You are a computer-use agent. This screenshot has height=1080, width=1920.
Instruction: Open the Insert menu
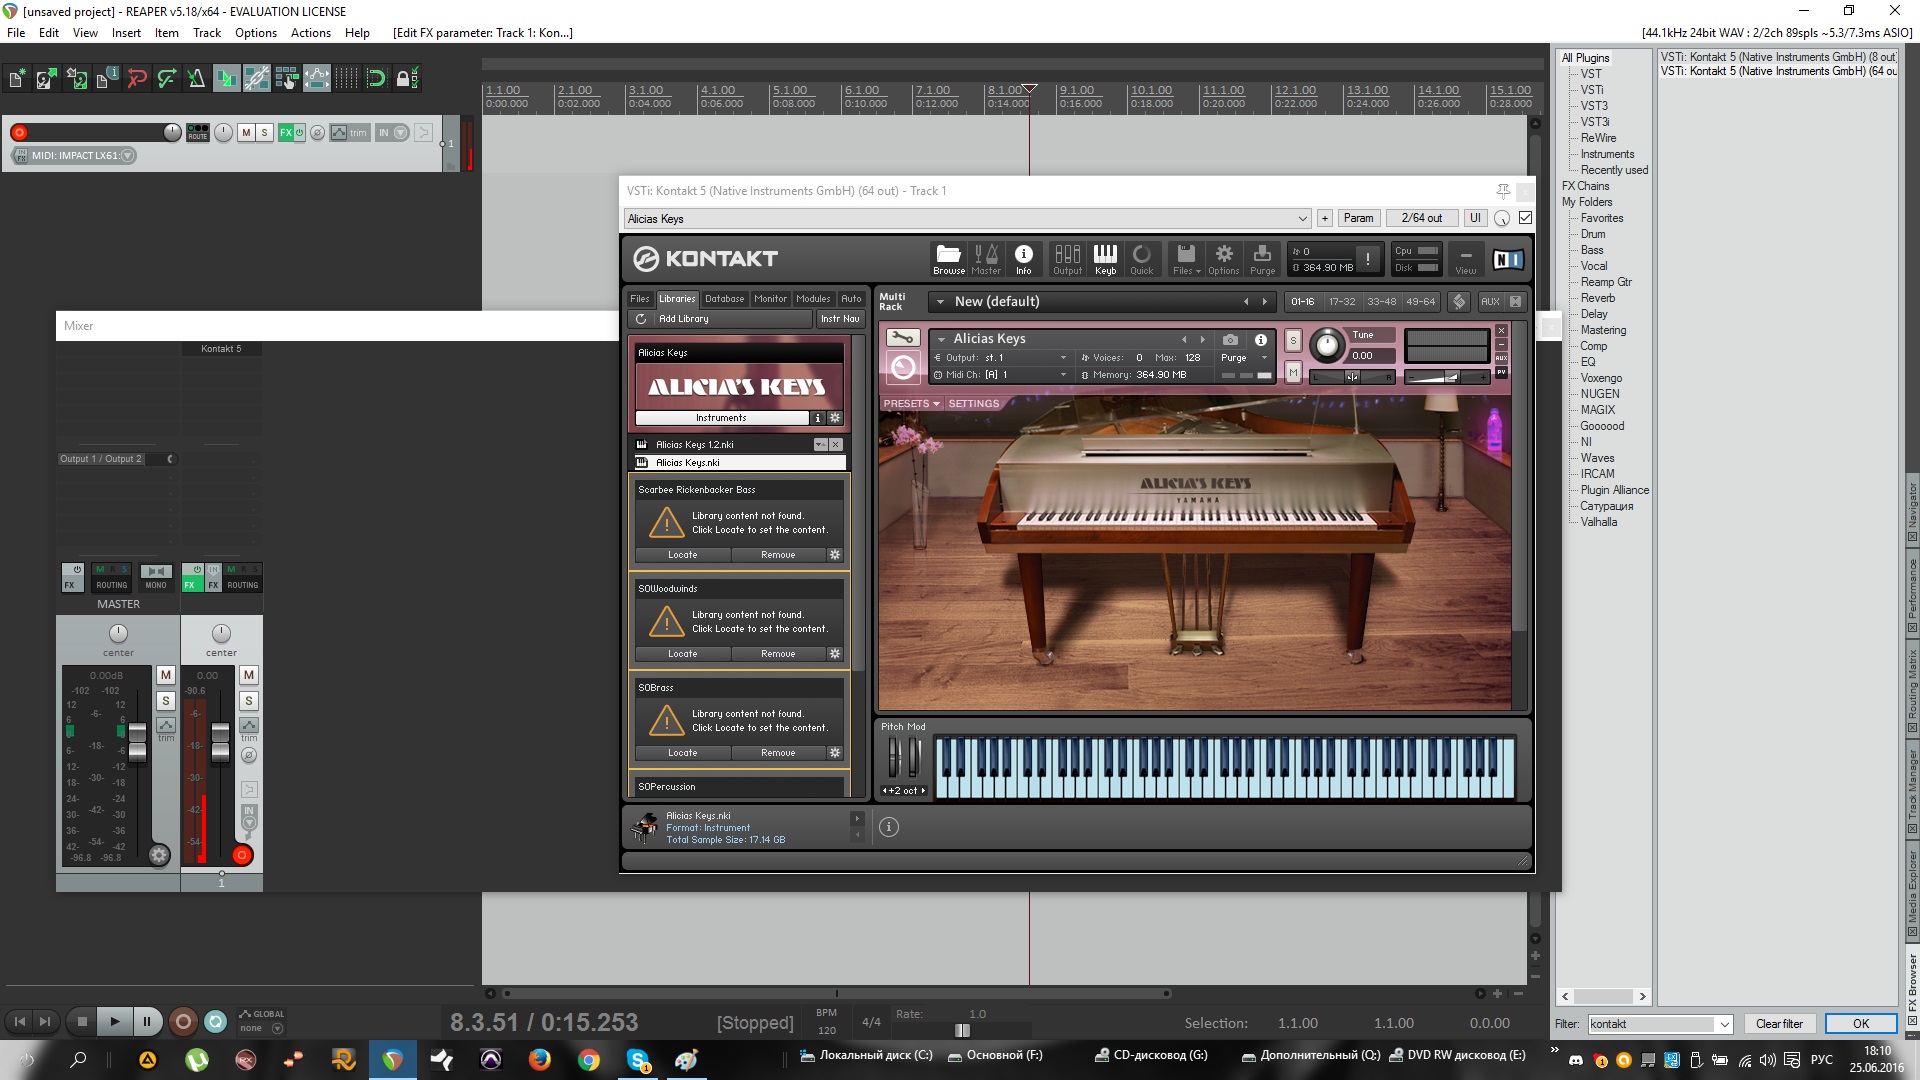click(x=126, y=33)
